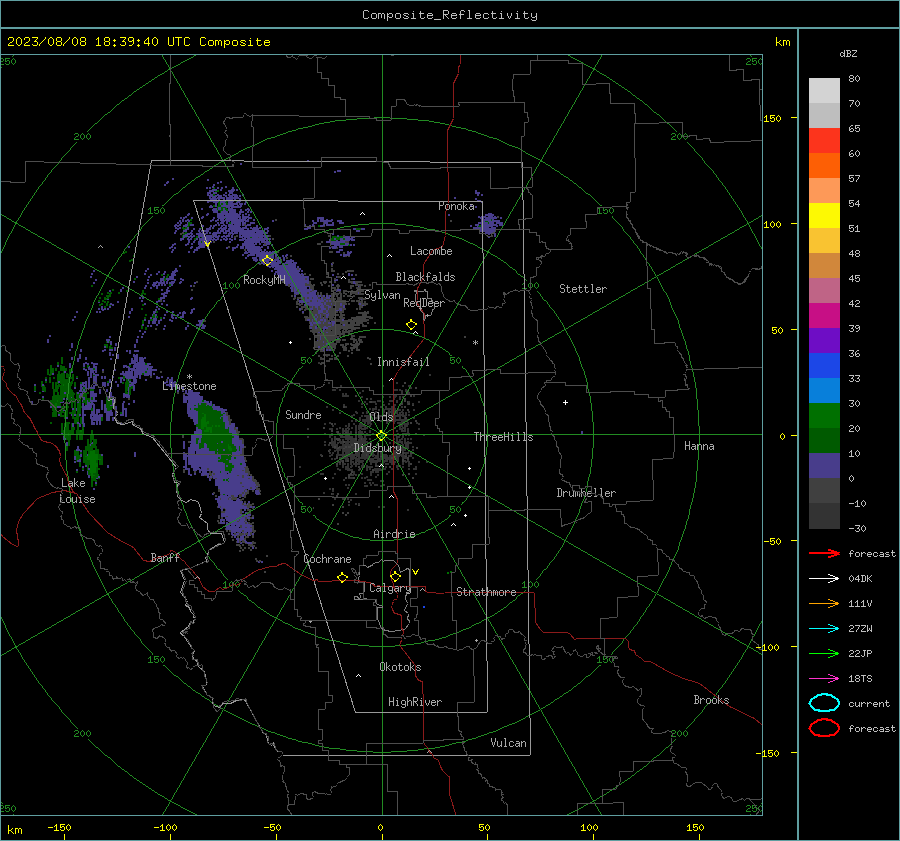Click the ThreeHills label
900x841 pixels.
click(503, 437)
